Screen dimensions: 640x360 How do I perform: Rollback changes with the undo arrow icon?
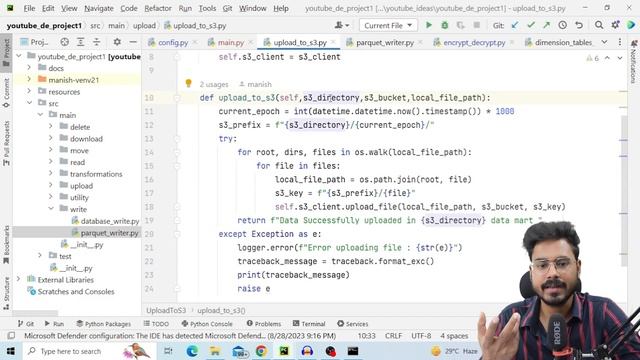[x=579, y=25]
